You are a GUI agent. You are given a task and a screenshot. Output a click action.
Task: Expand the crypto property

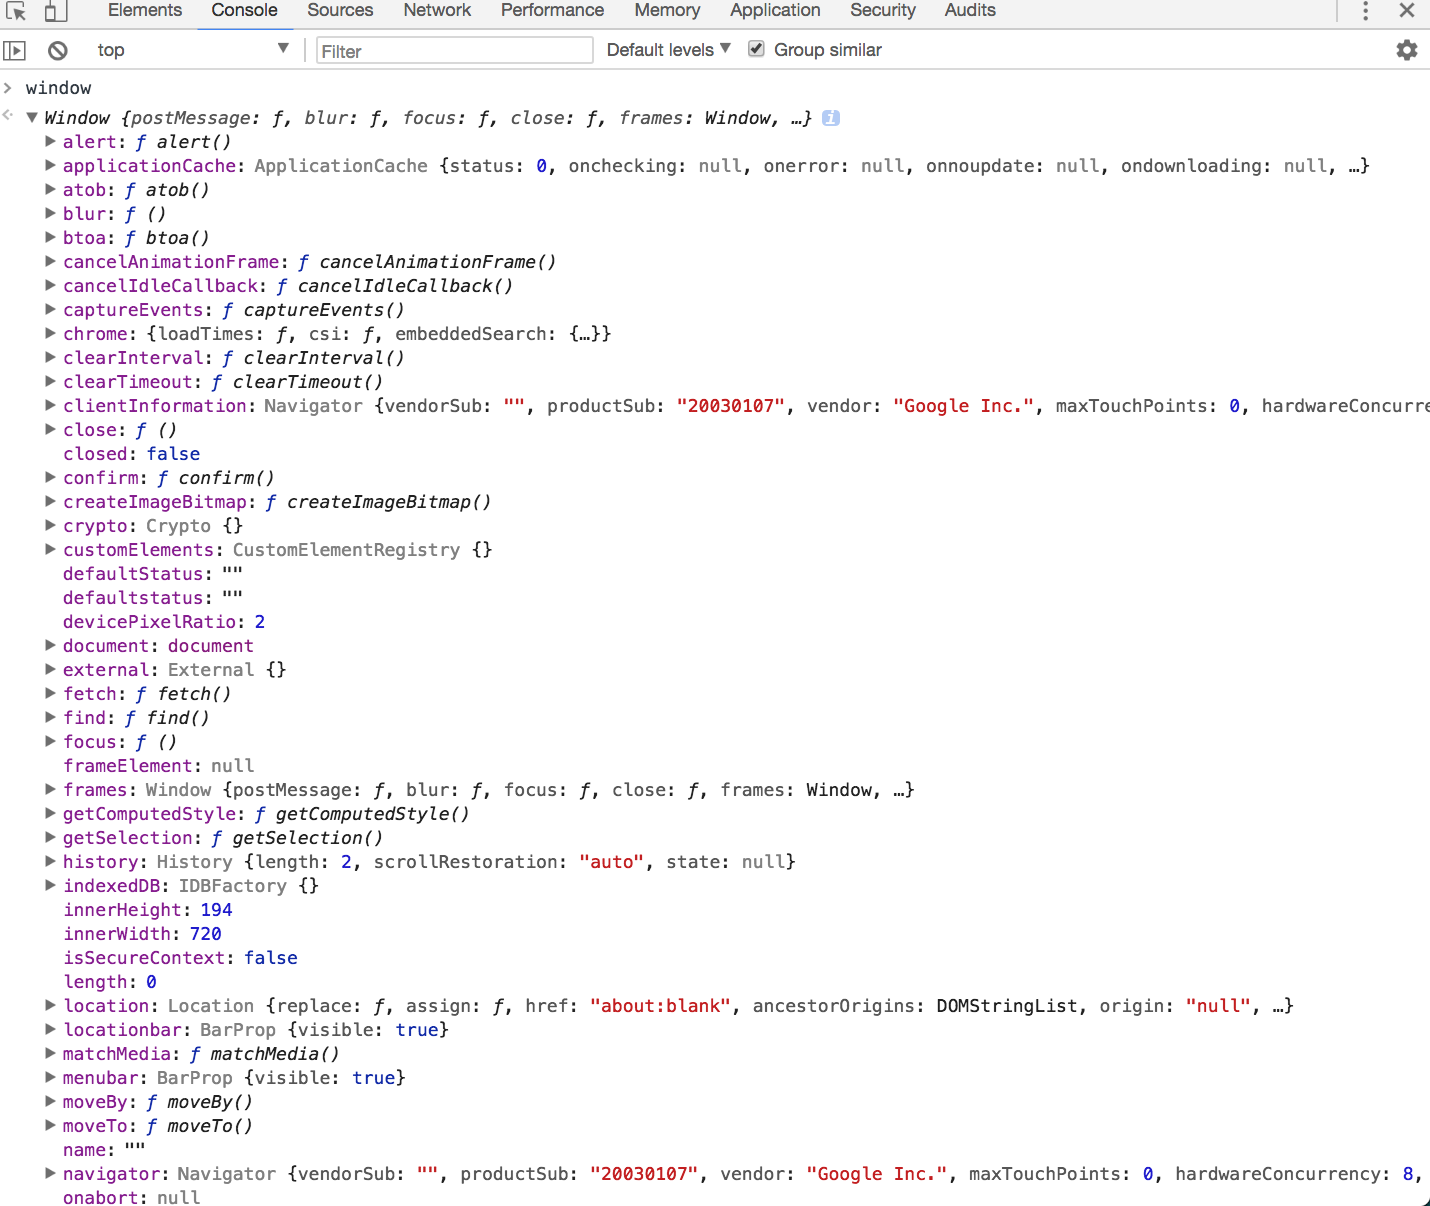click(50, 526)
